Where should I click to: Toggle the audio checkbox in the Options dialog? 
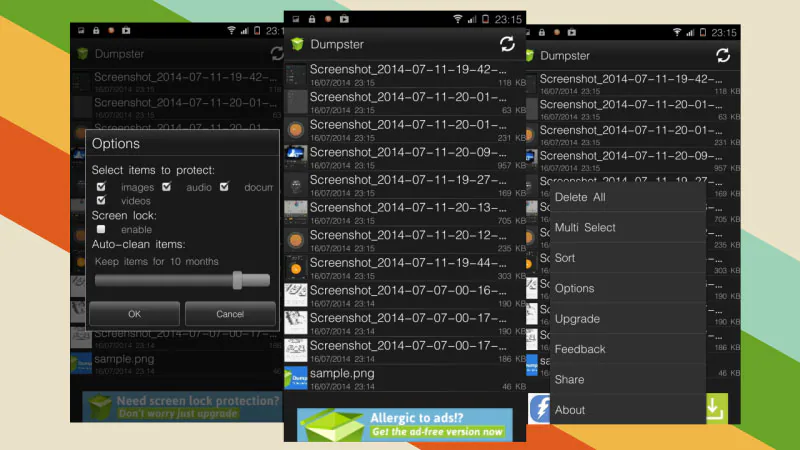166,187
